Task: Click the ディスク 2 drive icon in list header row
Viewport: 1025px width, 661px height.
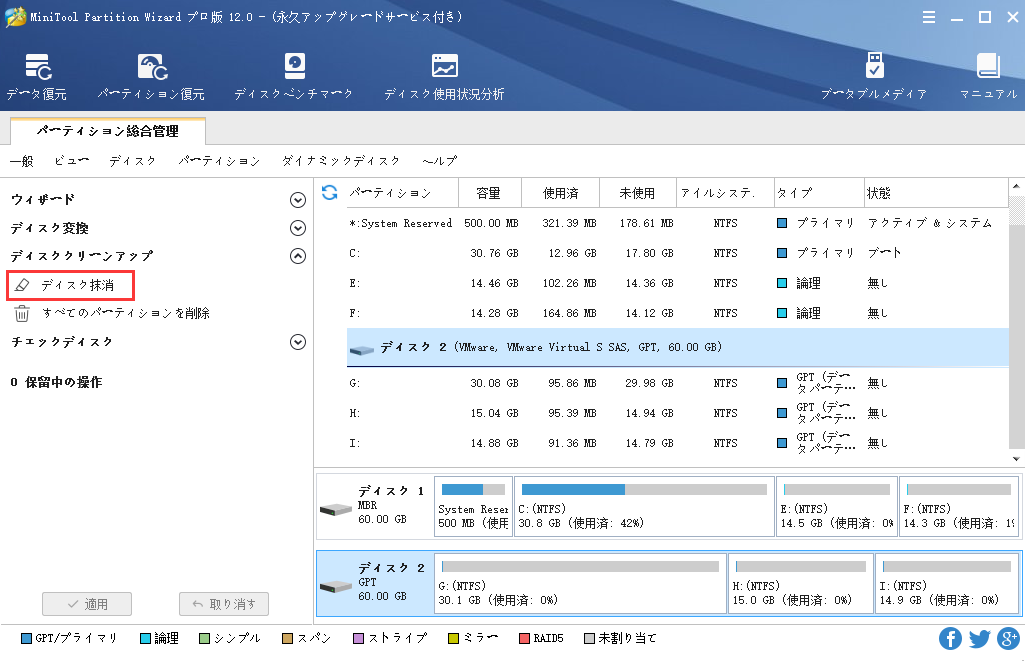Action: coord(361,348)
